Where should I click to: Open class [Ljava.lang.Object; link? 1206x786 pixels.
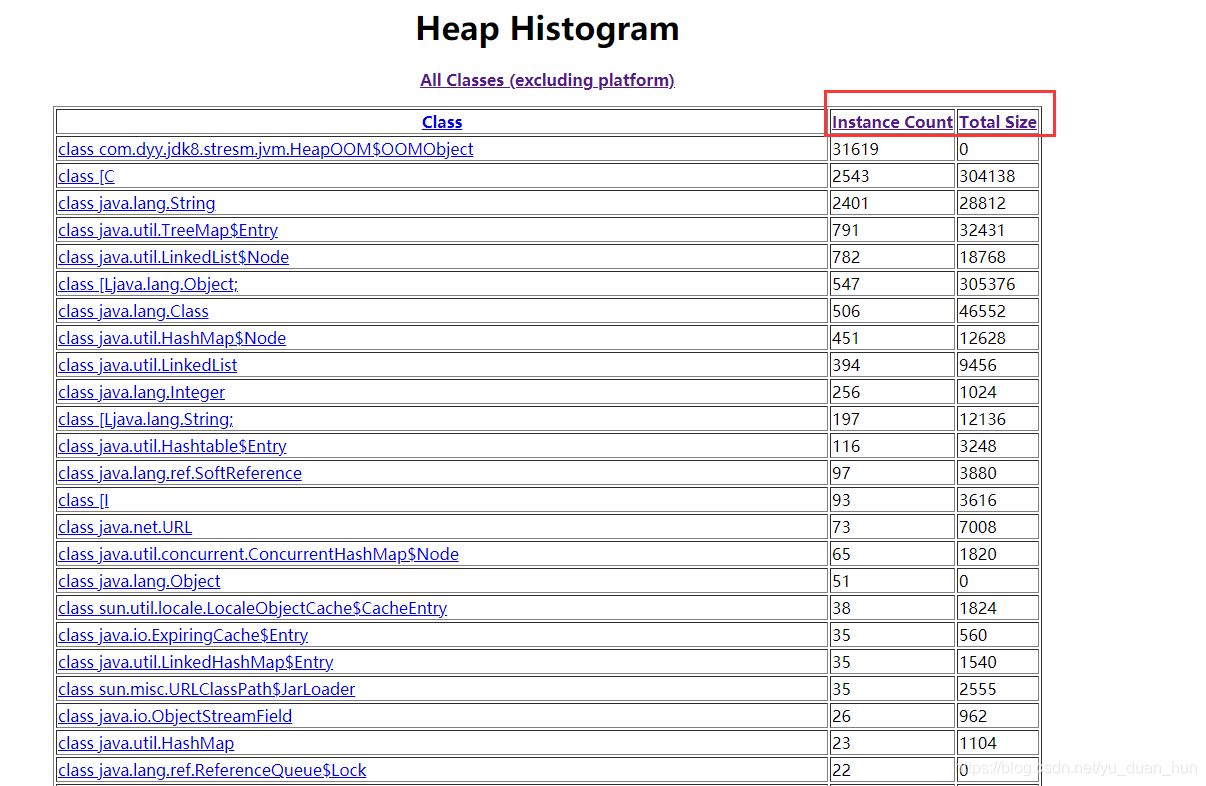click(148, 284)
